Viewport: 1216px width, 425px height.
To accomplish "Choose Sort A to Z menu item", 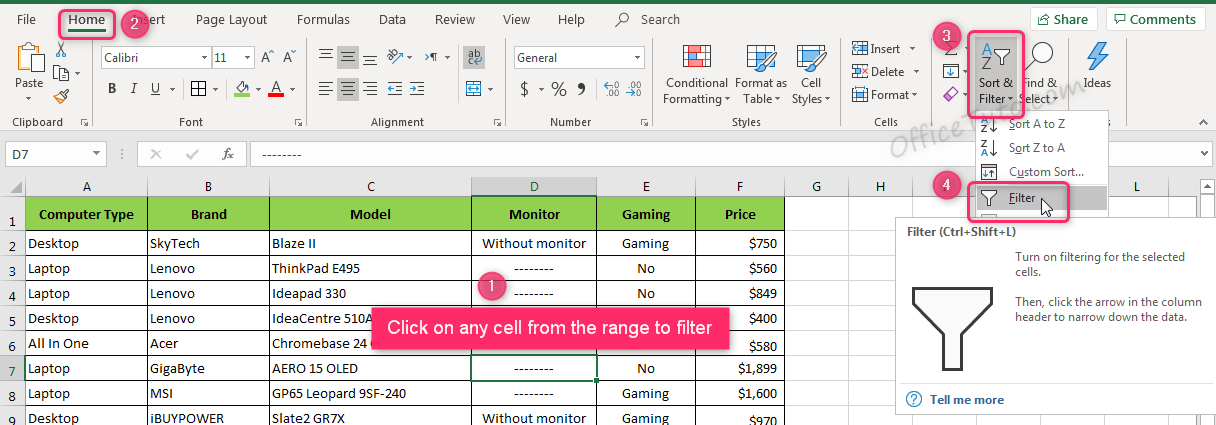I will (1040, 124).
